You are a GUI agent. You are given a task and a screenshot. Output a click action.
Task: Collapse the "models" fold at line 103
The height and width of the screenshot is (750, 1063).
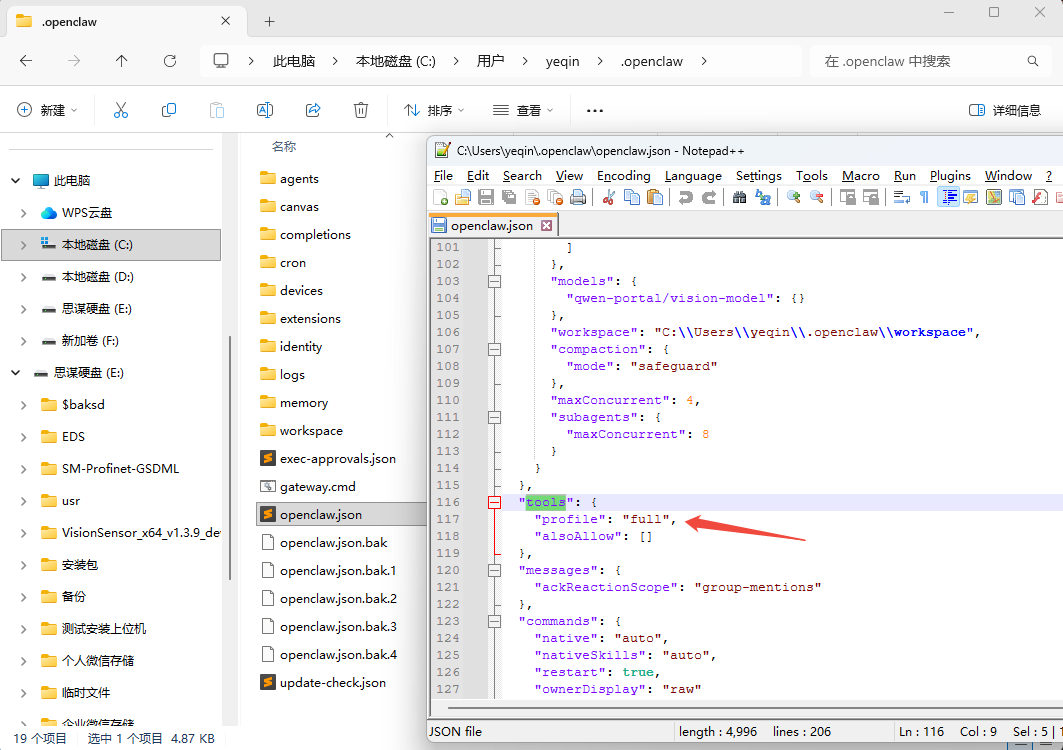495,281
